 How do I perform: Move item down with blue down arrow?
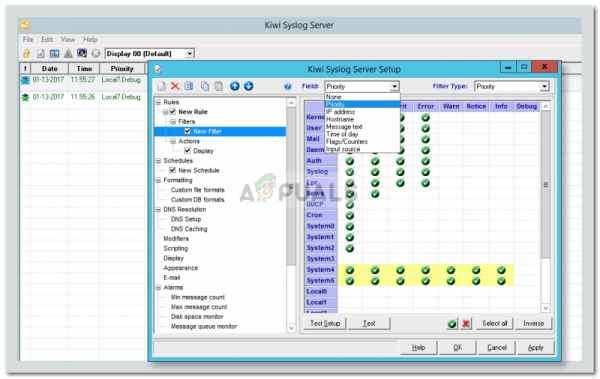249,86
